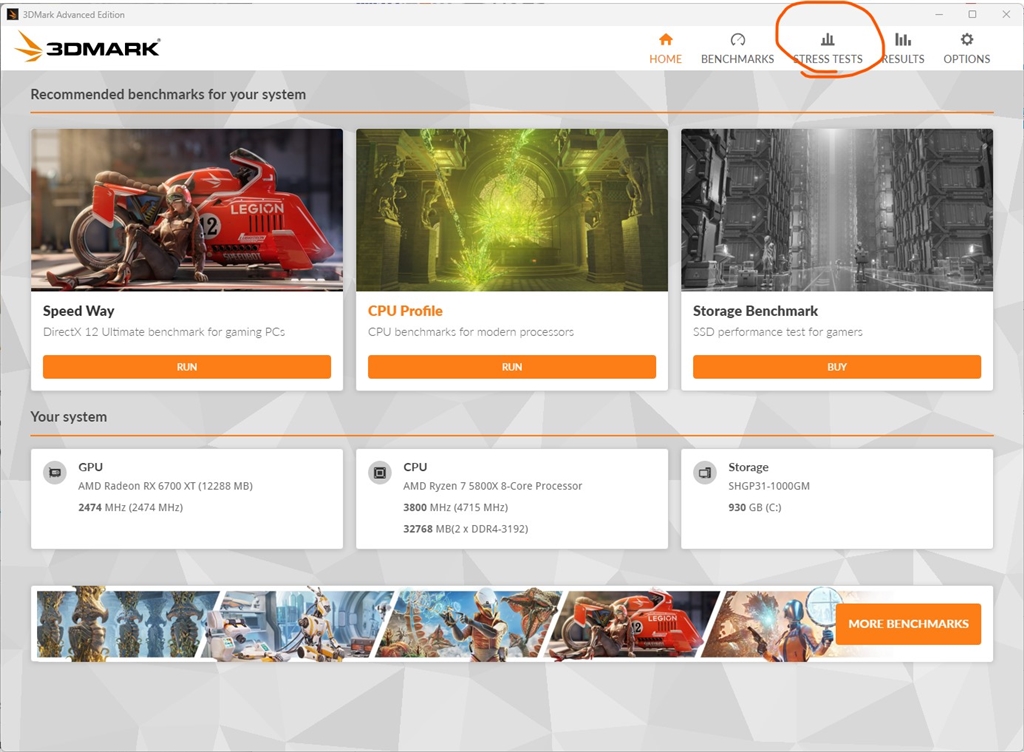Buy the Storage Benchmark

click(837, 367)
